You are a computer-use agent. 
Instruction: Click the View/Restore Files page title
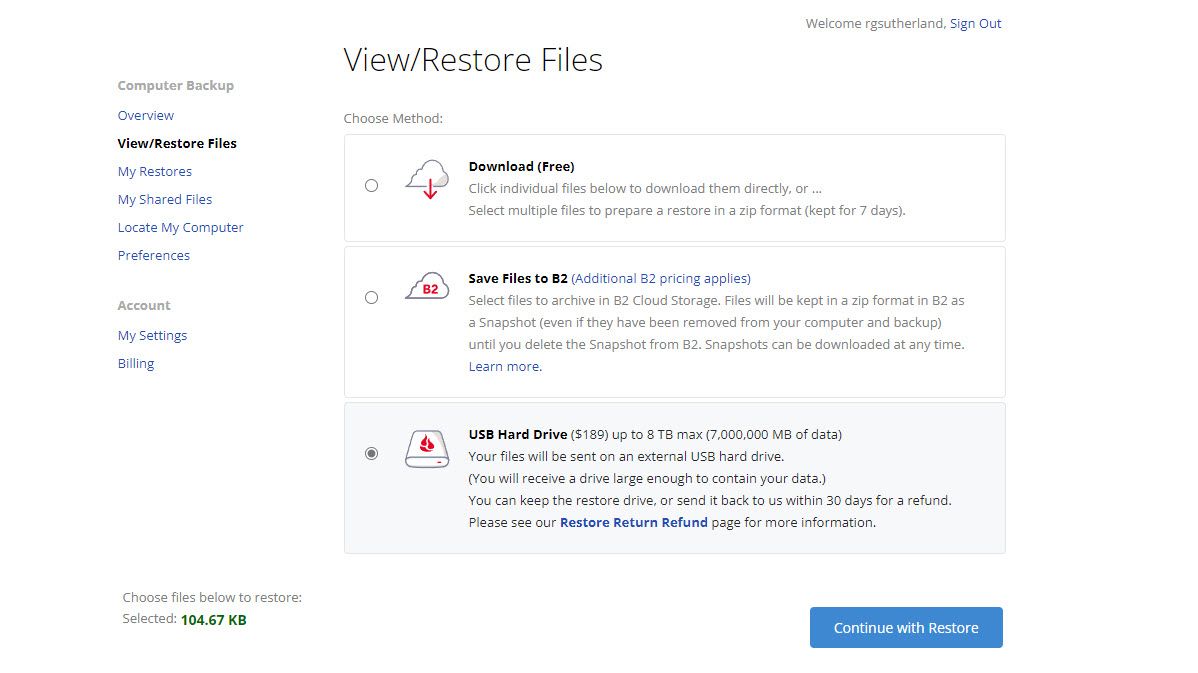[473, 60]
